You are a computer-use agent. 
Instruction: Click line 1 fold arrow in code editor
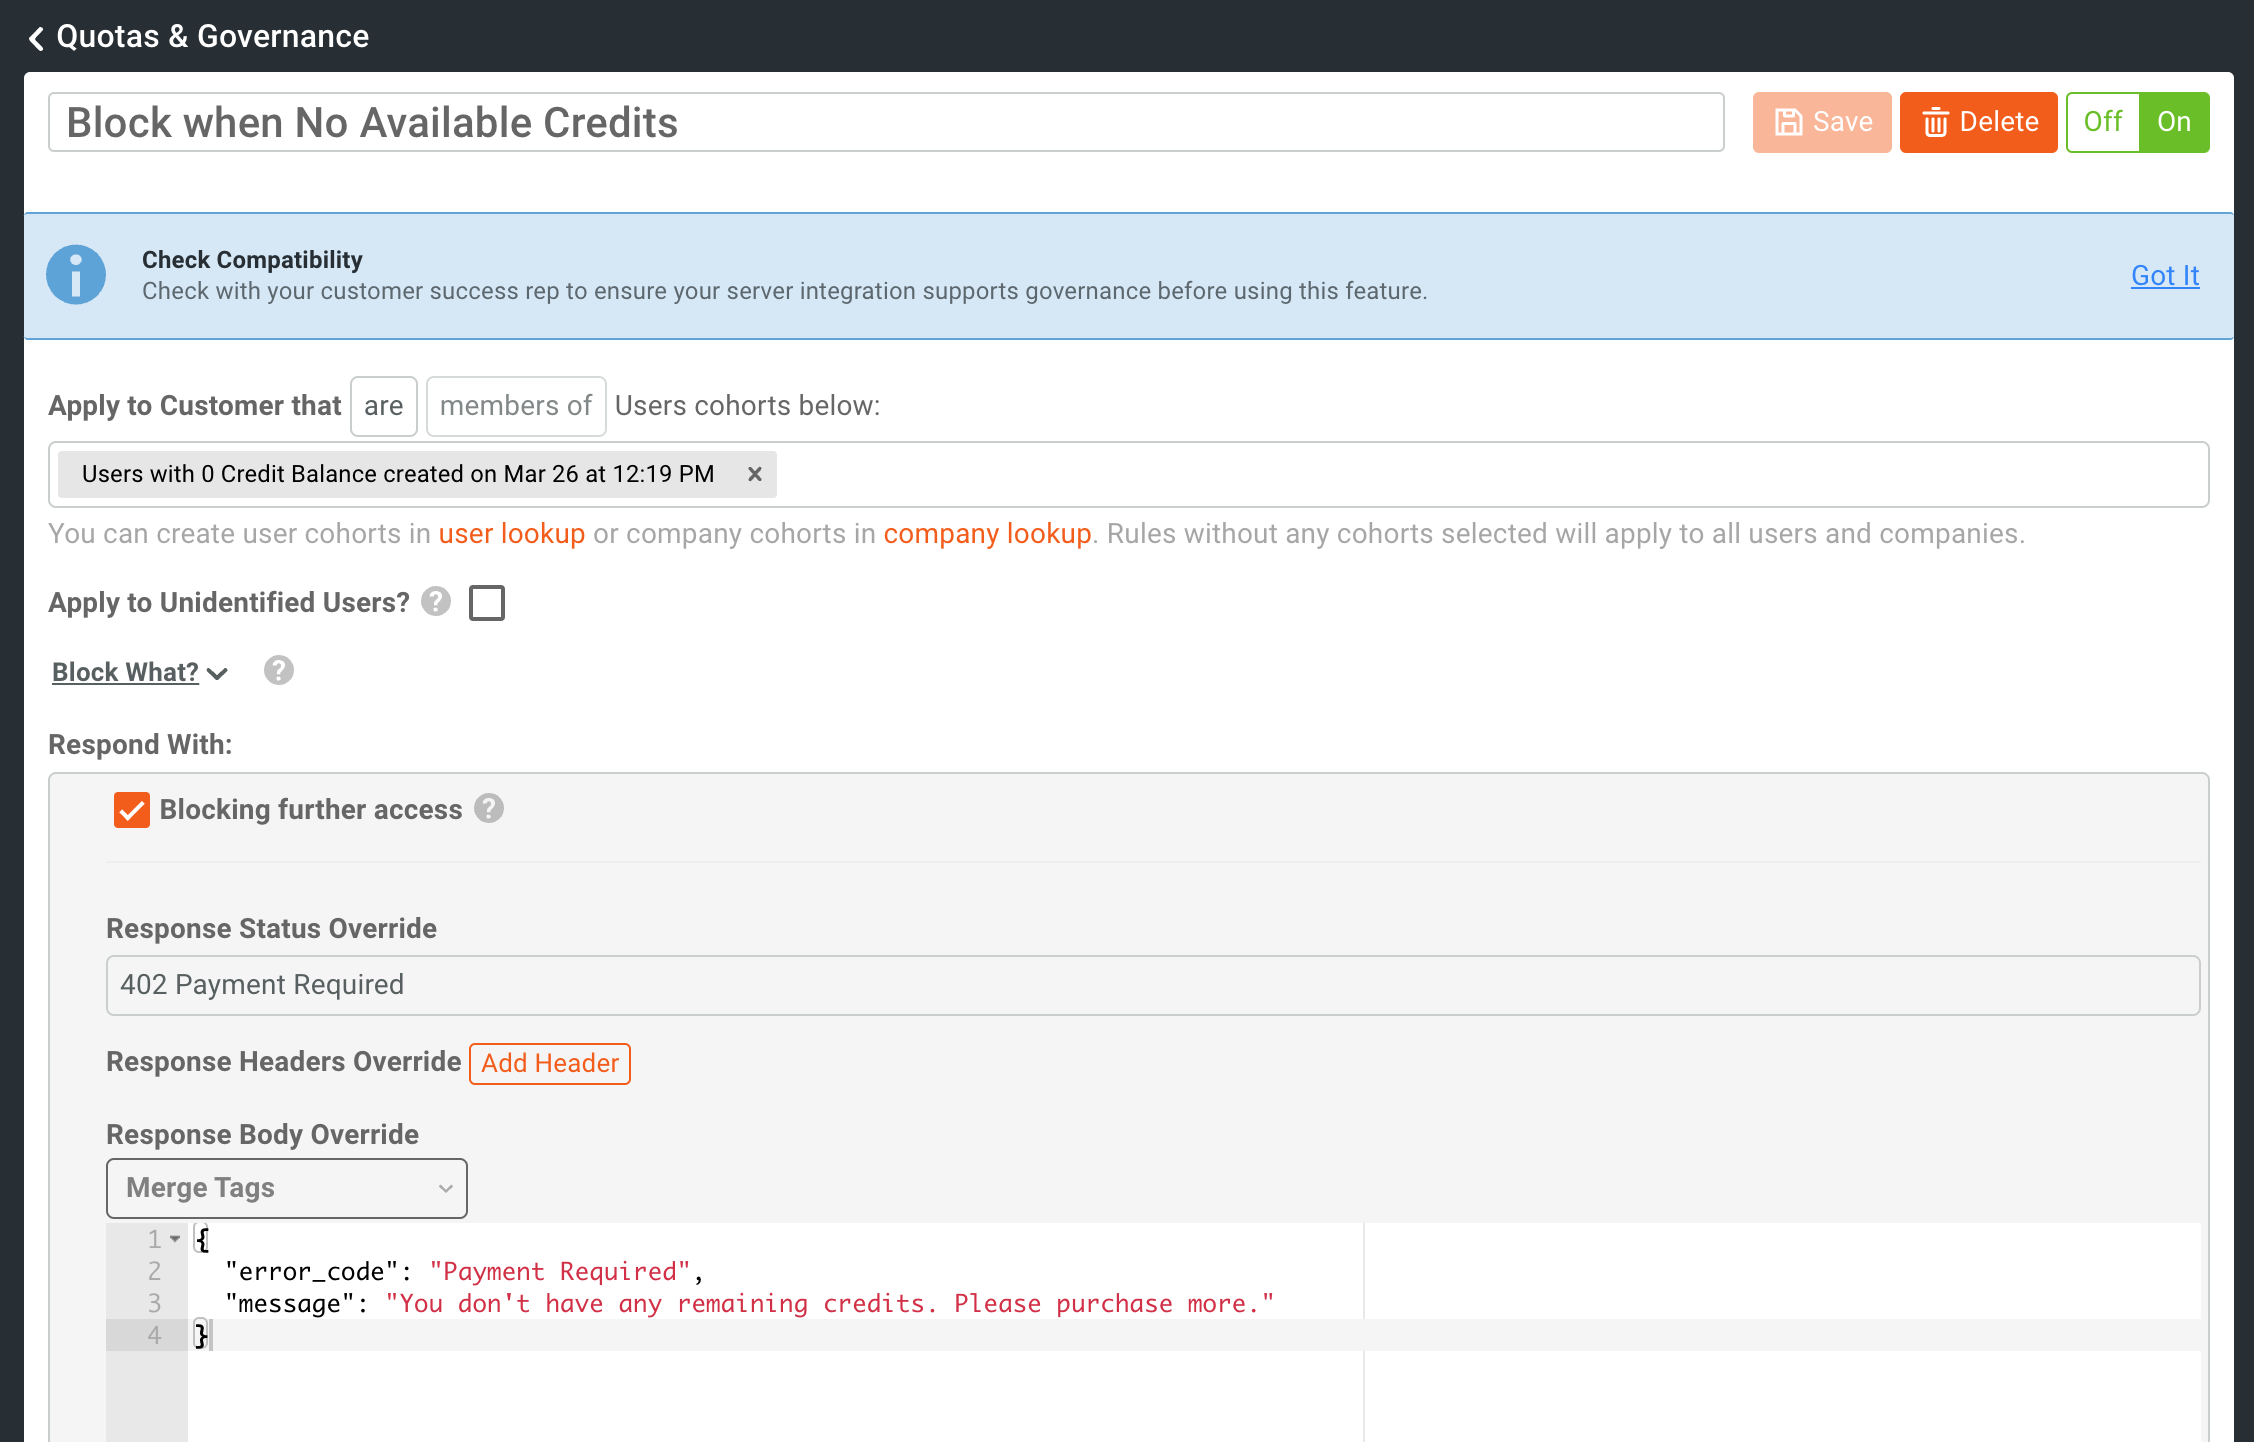(x=176, y=1239)
